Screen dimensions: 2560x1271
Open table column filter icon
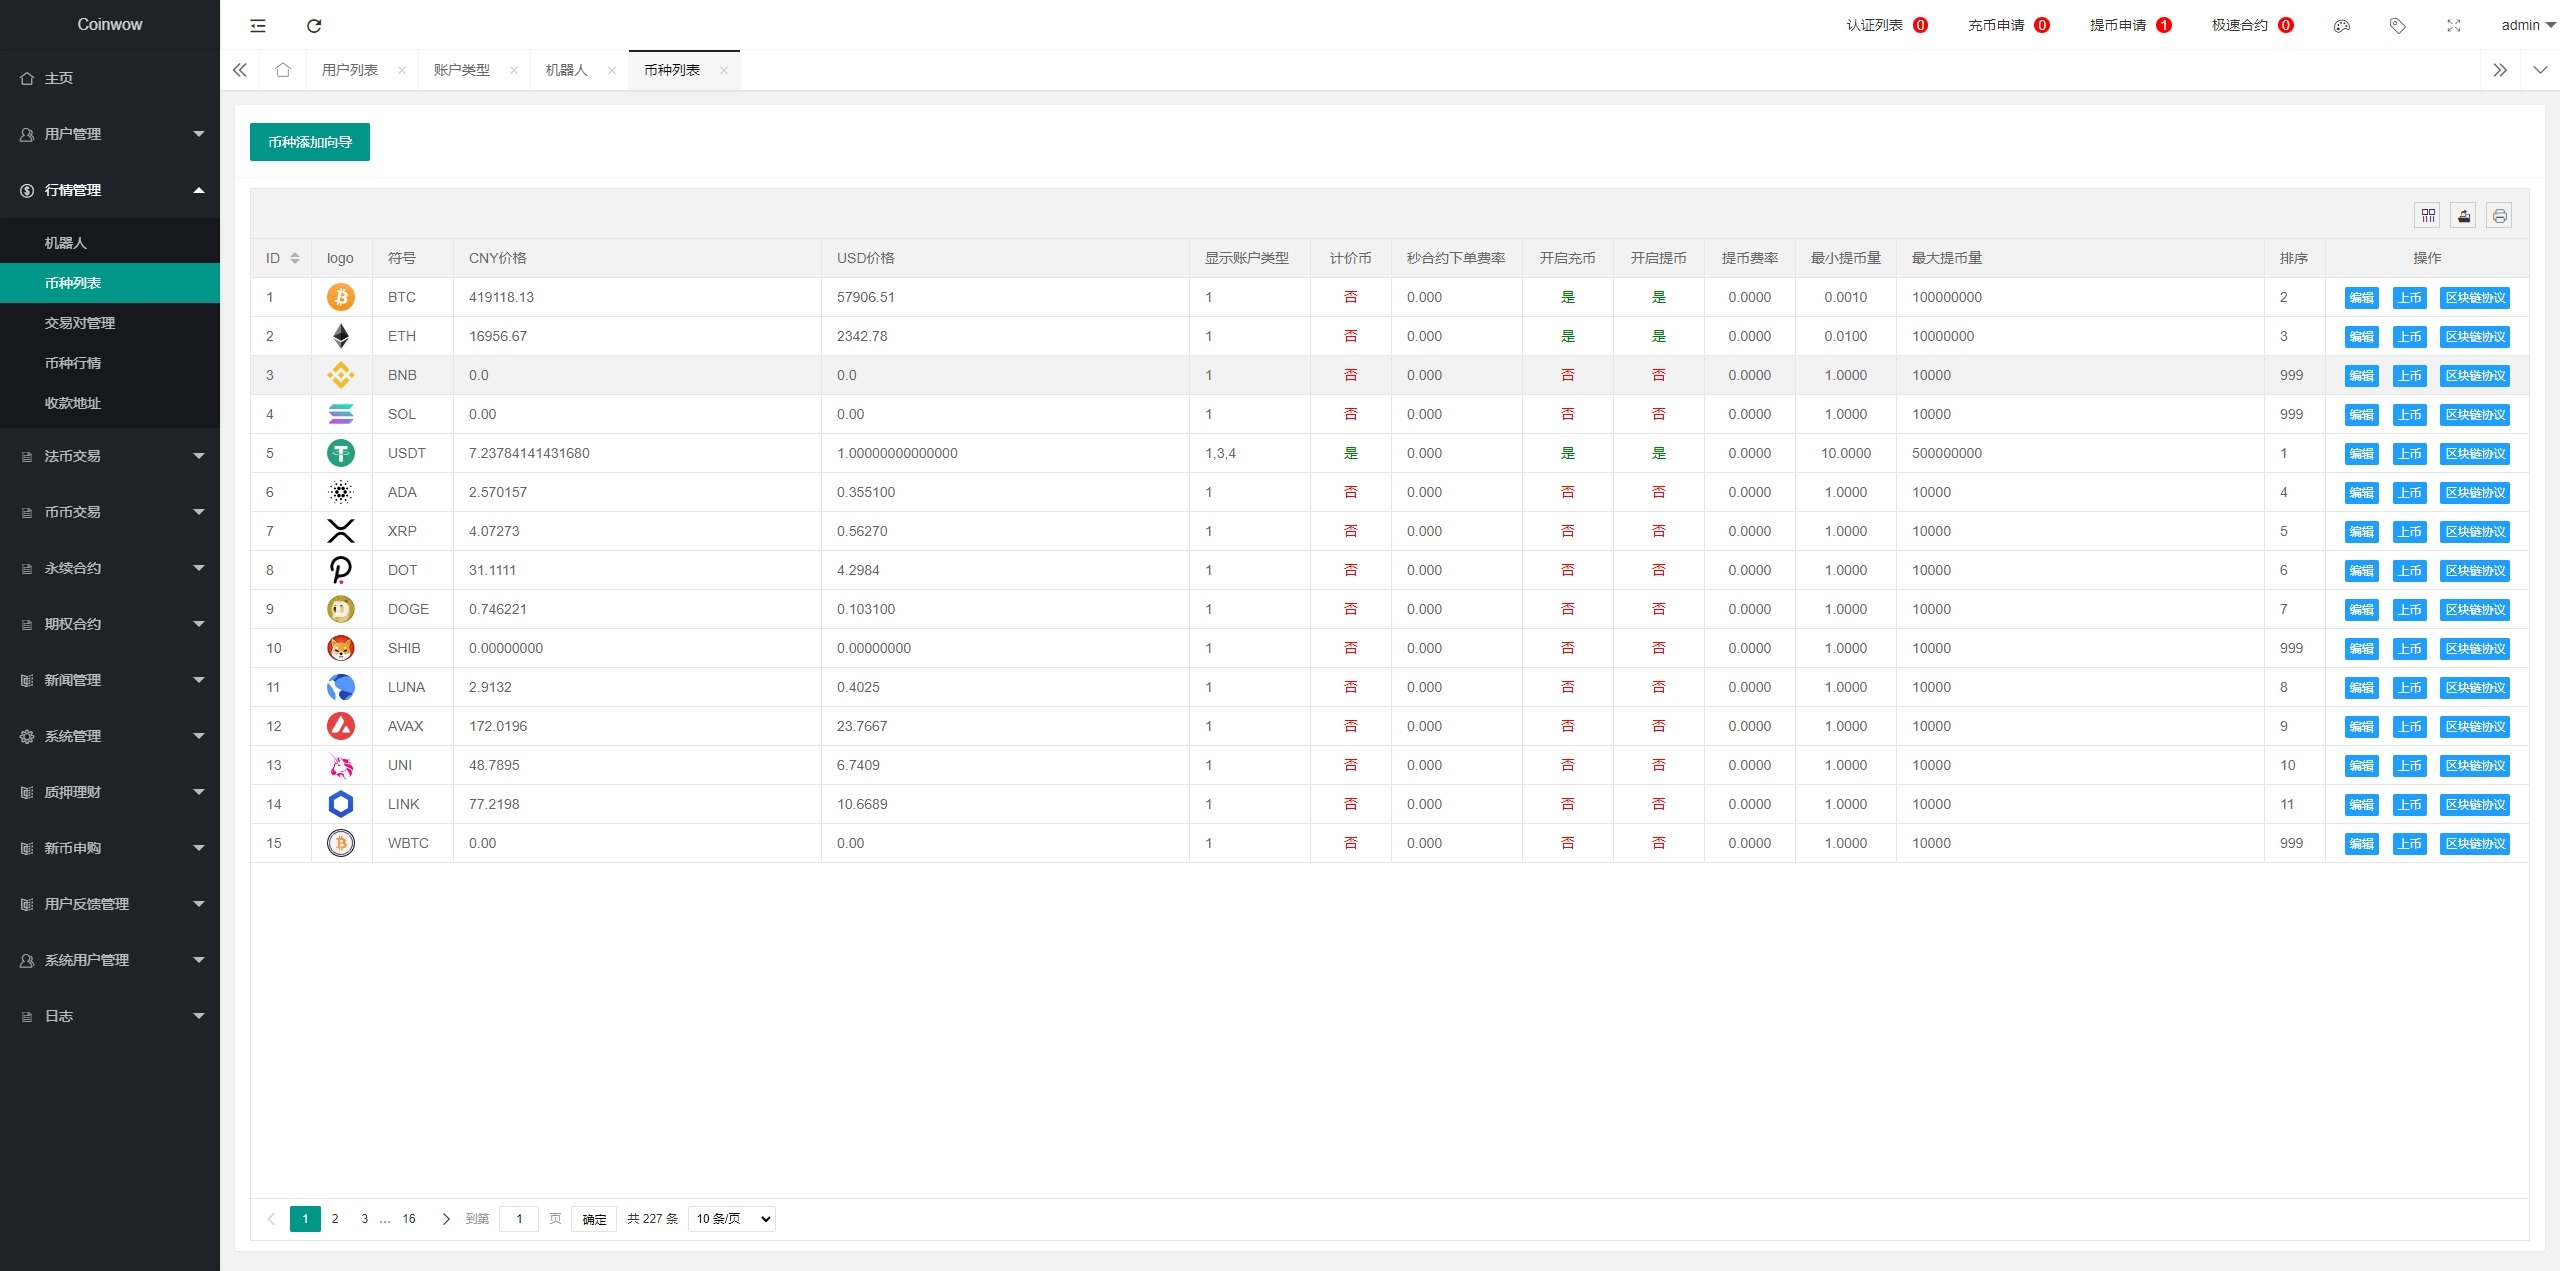tap(2427, 215)
